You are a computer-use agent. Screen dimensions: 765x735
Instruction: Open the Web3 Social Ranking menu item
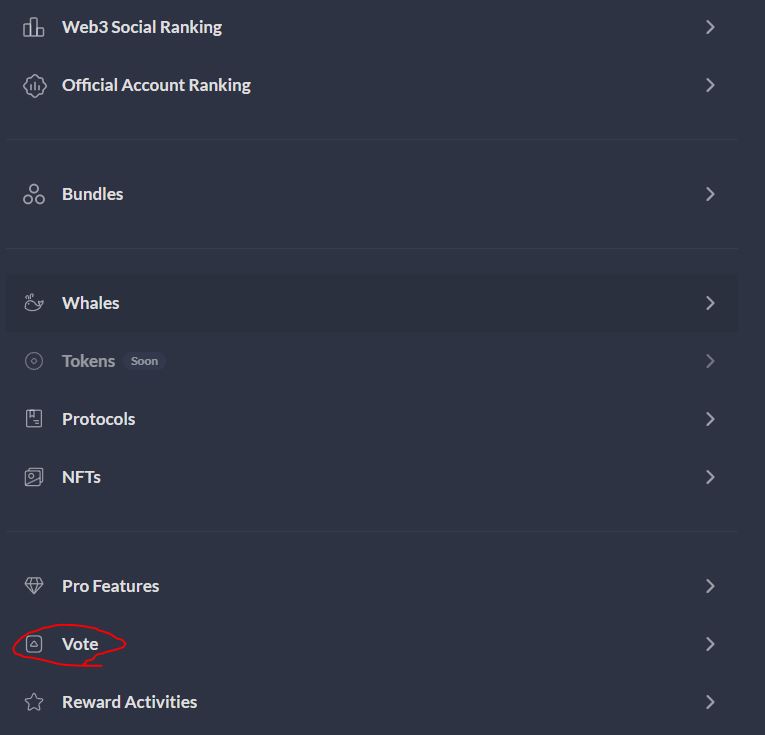372,27
